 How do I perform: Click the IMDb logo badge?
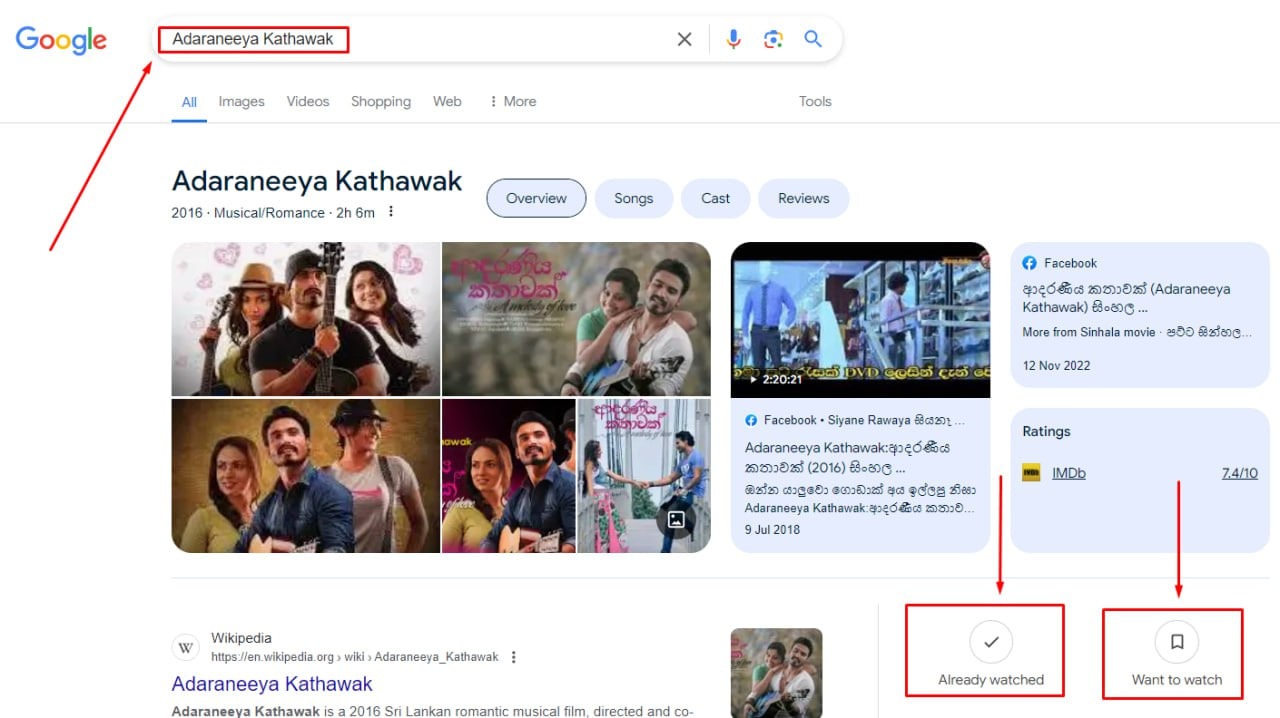(x=1031, y=473)
